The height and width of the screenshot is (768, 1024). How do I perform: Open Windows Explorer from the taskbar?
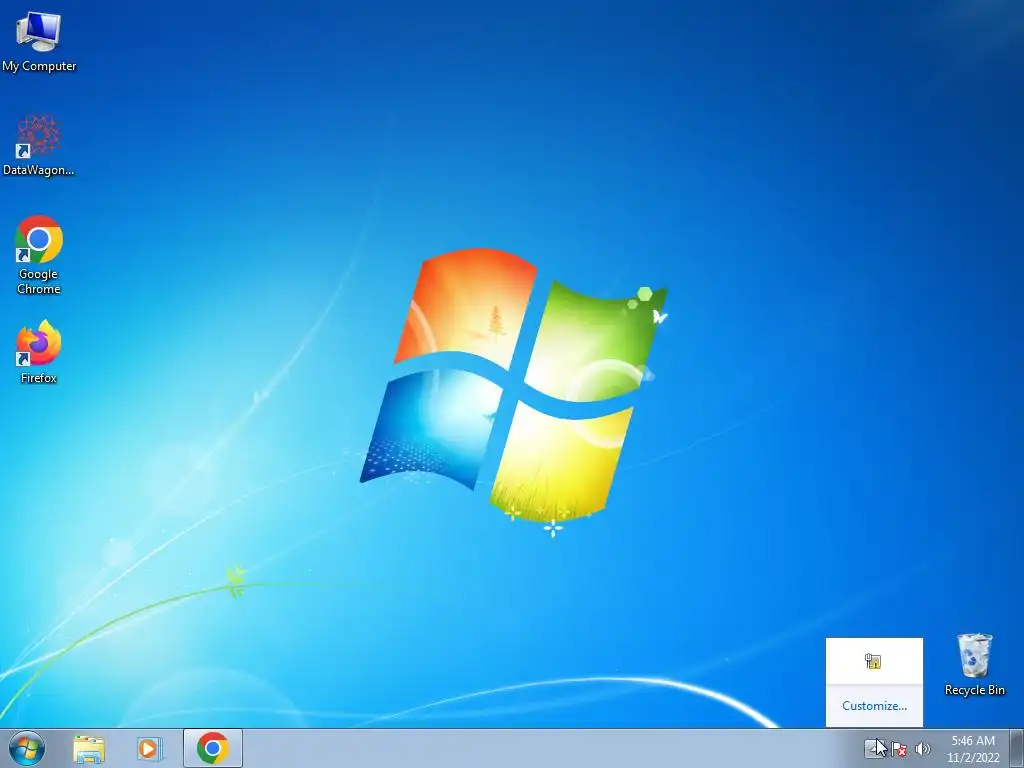(89, 748)
